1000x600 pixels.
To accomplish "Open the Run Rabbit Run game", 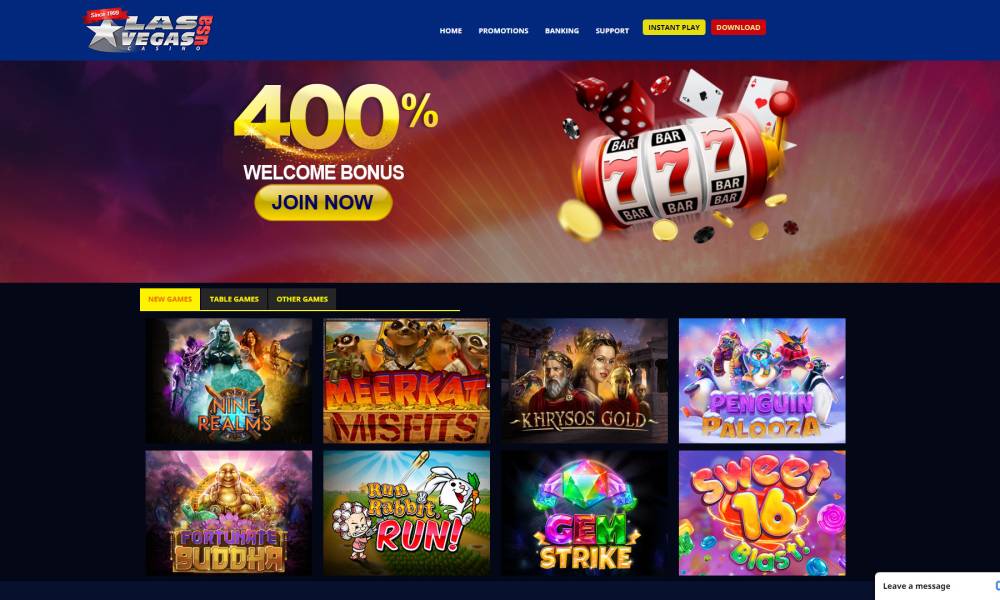I will (406, 513).
